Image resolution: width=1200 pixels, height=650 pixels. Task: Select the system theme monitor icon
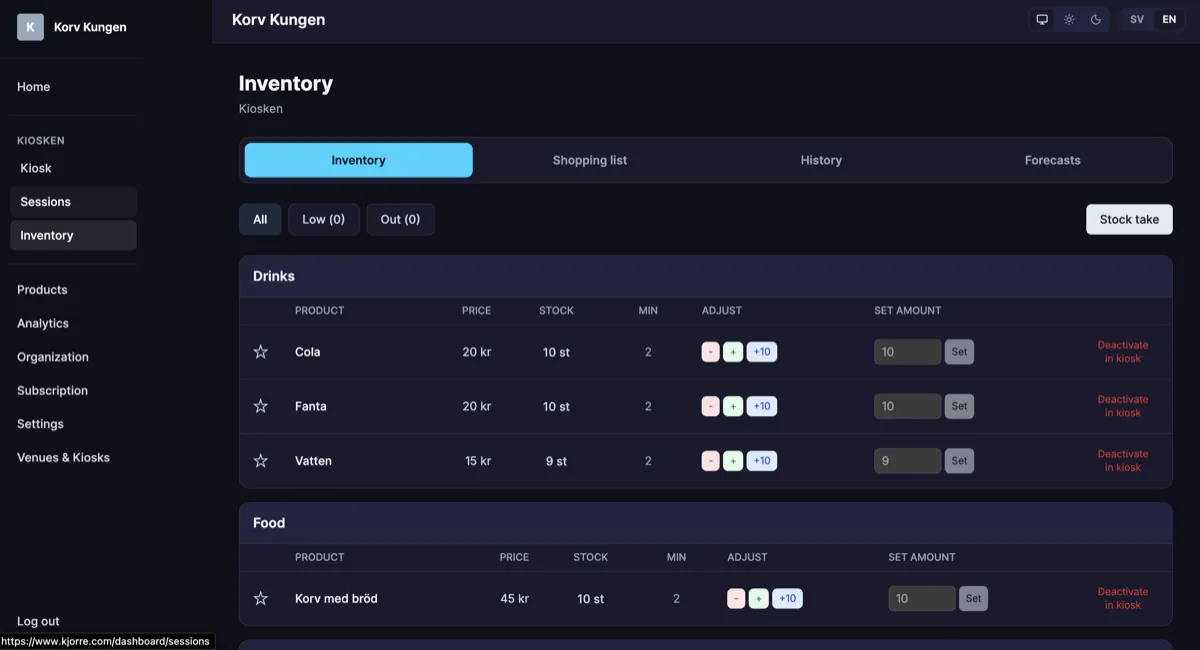click(1042, 20)
